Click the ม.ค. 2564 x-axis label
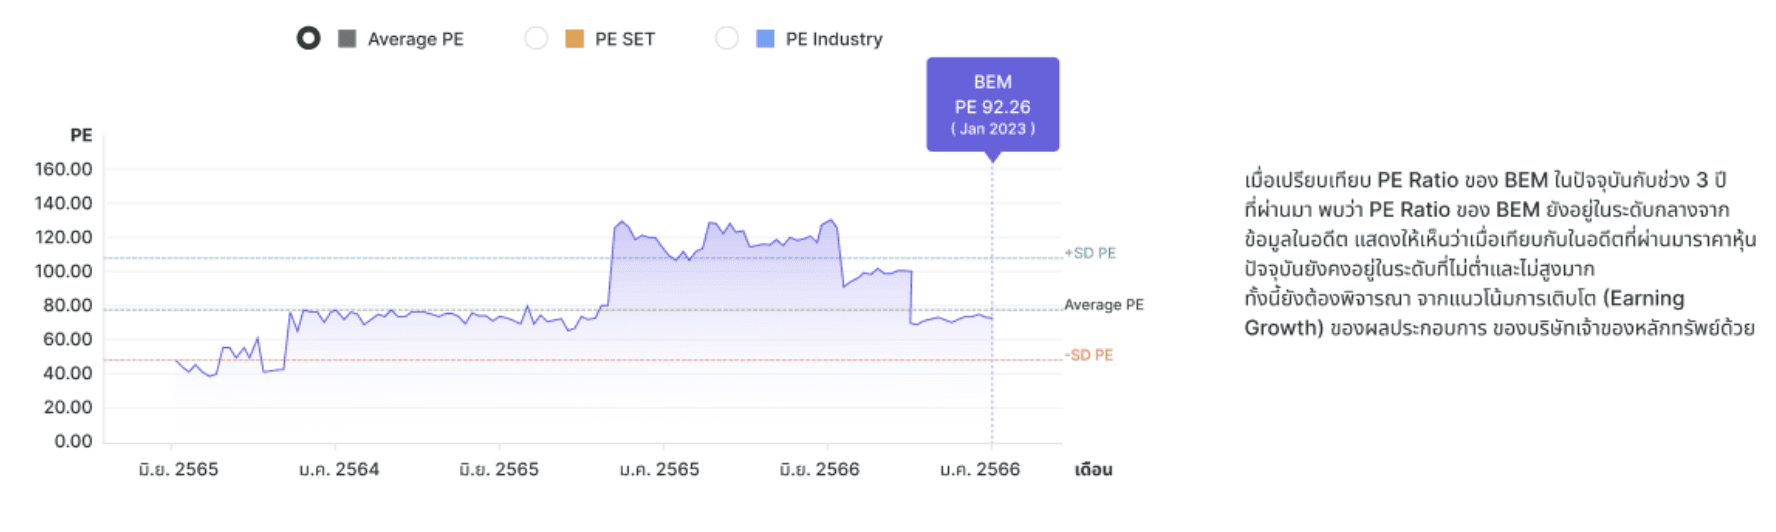Screen dimensions: 1776x532 click(x=339, y=469)
